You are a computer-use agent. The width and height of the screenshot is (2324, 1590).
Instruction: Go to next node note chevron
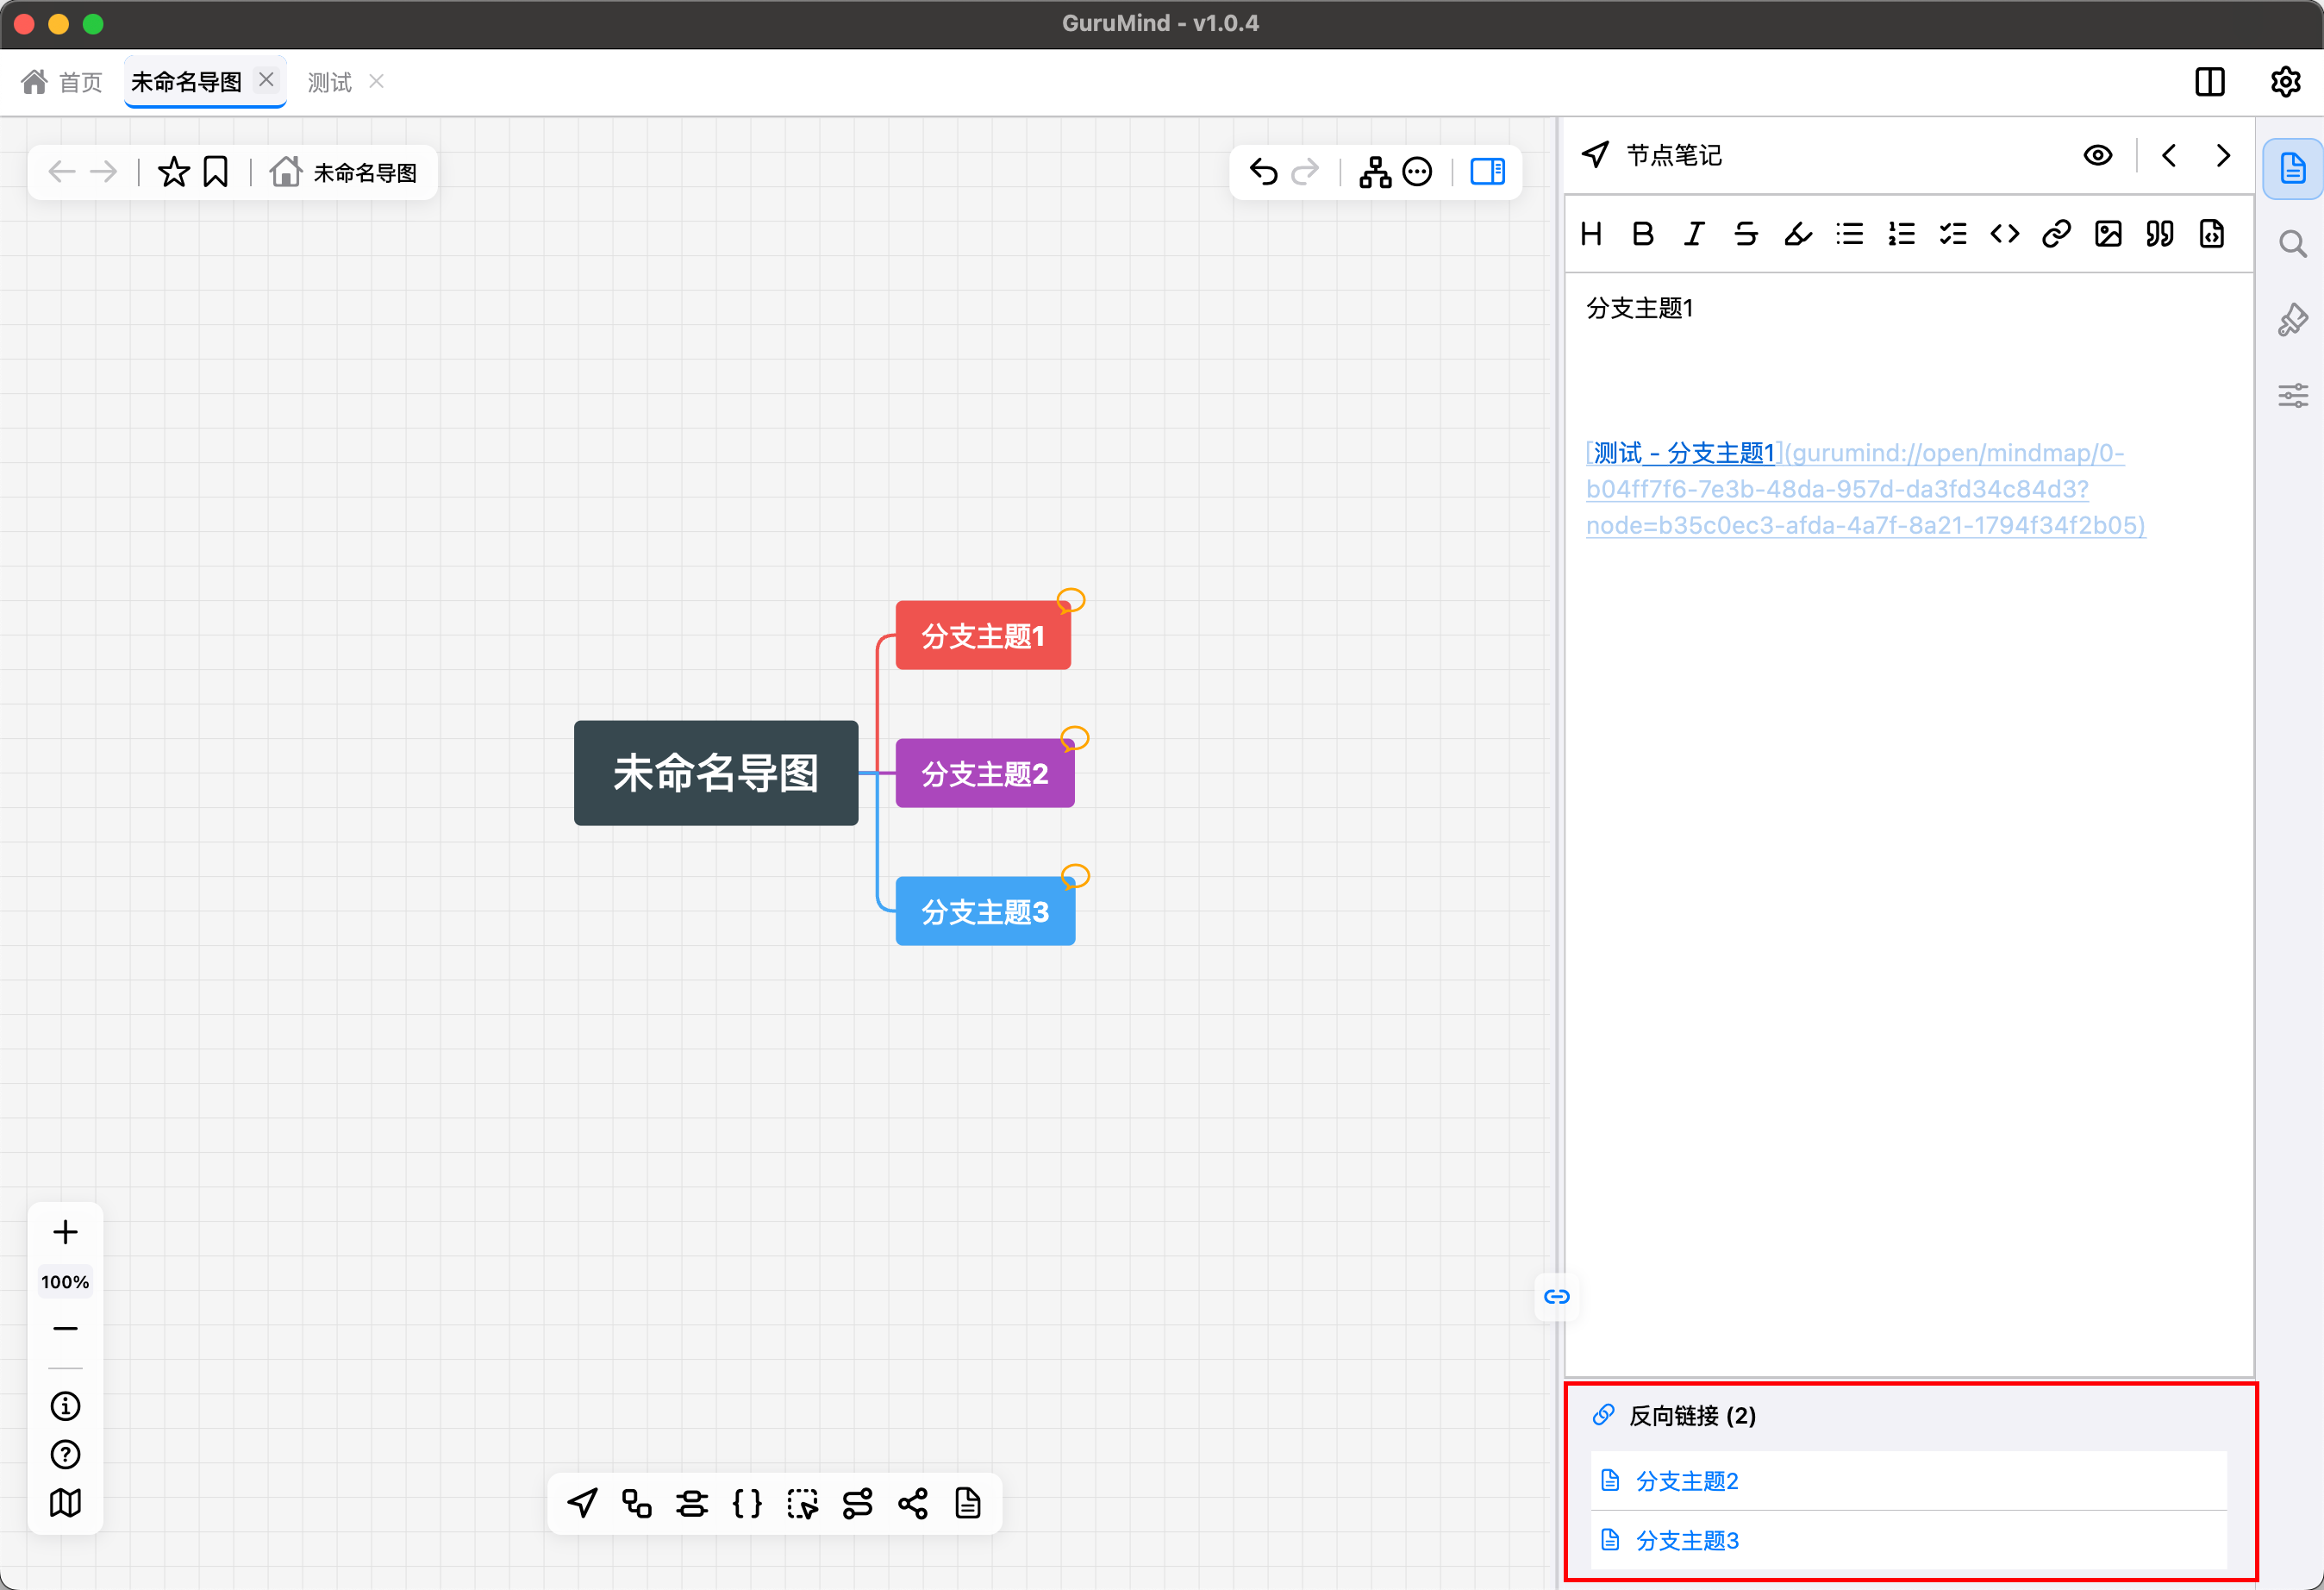[x=2223, y=155]
